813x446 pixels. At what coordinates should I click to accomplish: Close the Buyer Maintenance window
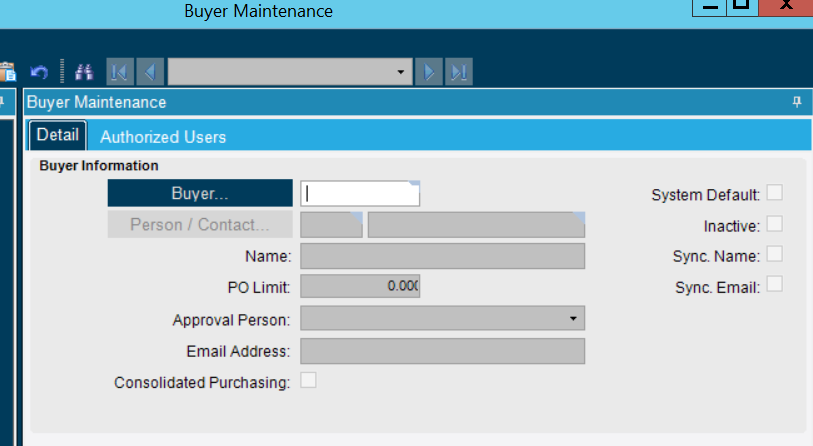click(x=786, y=7)
